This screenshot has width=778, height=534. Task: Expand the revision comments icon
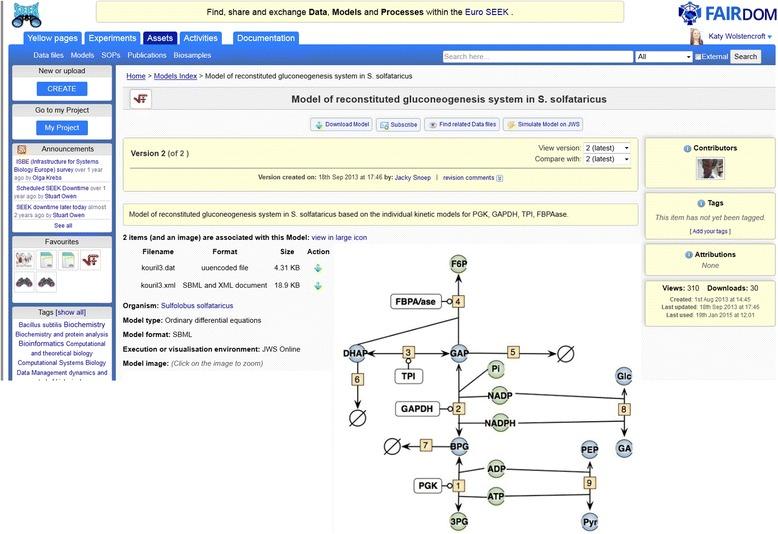click(499, 178)
